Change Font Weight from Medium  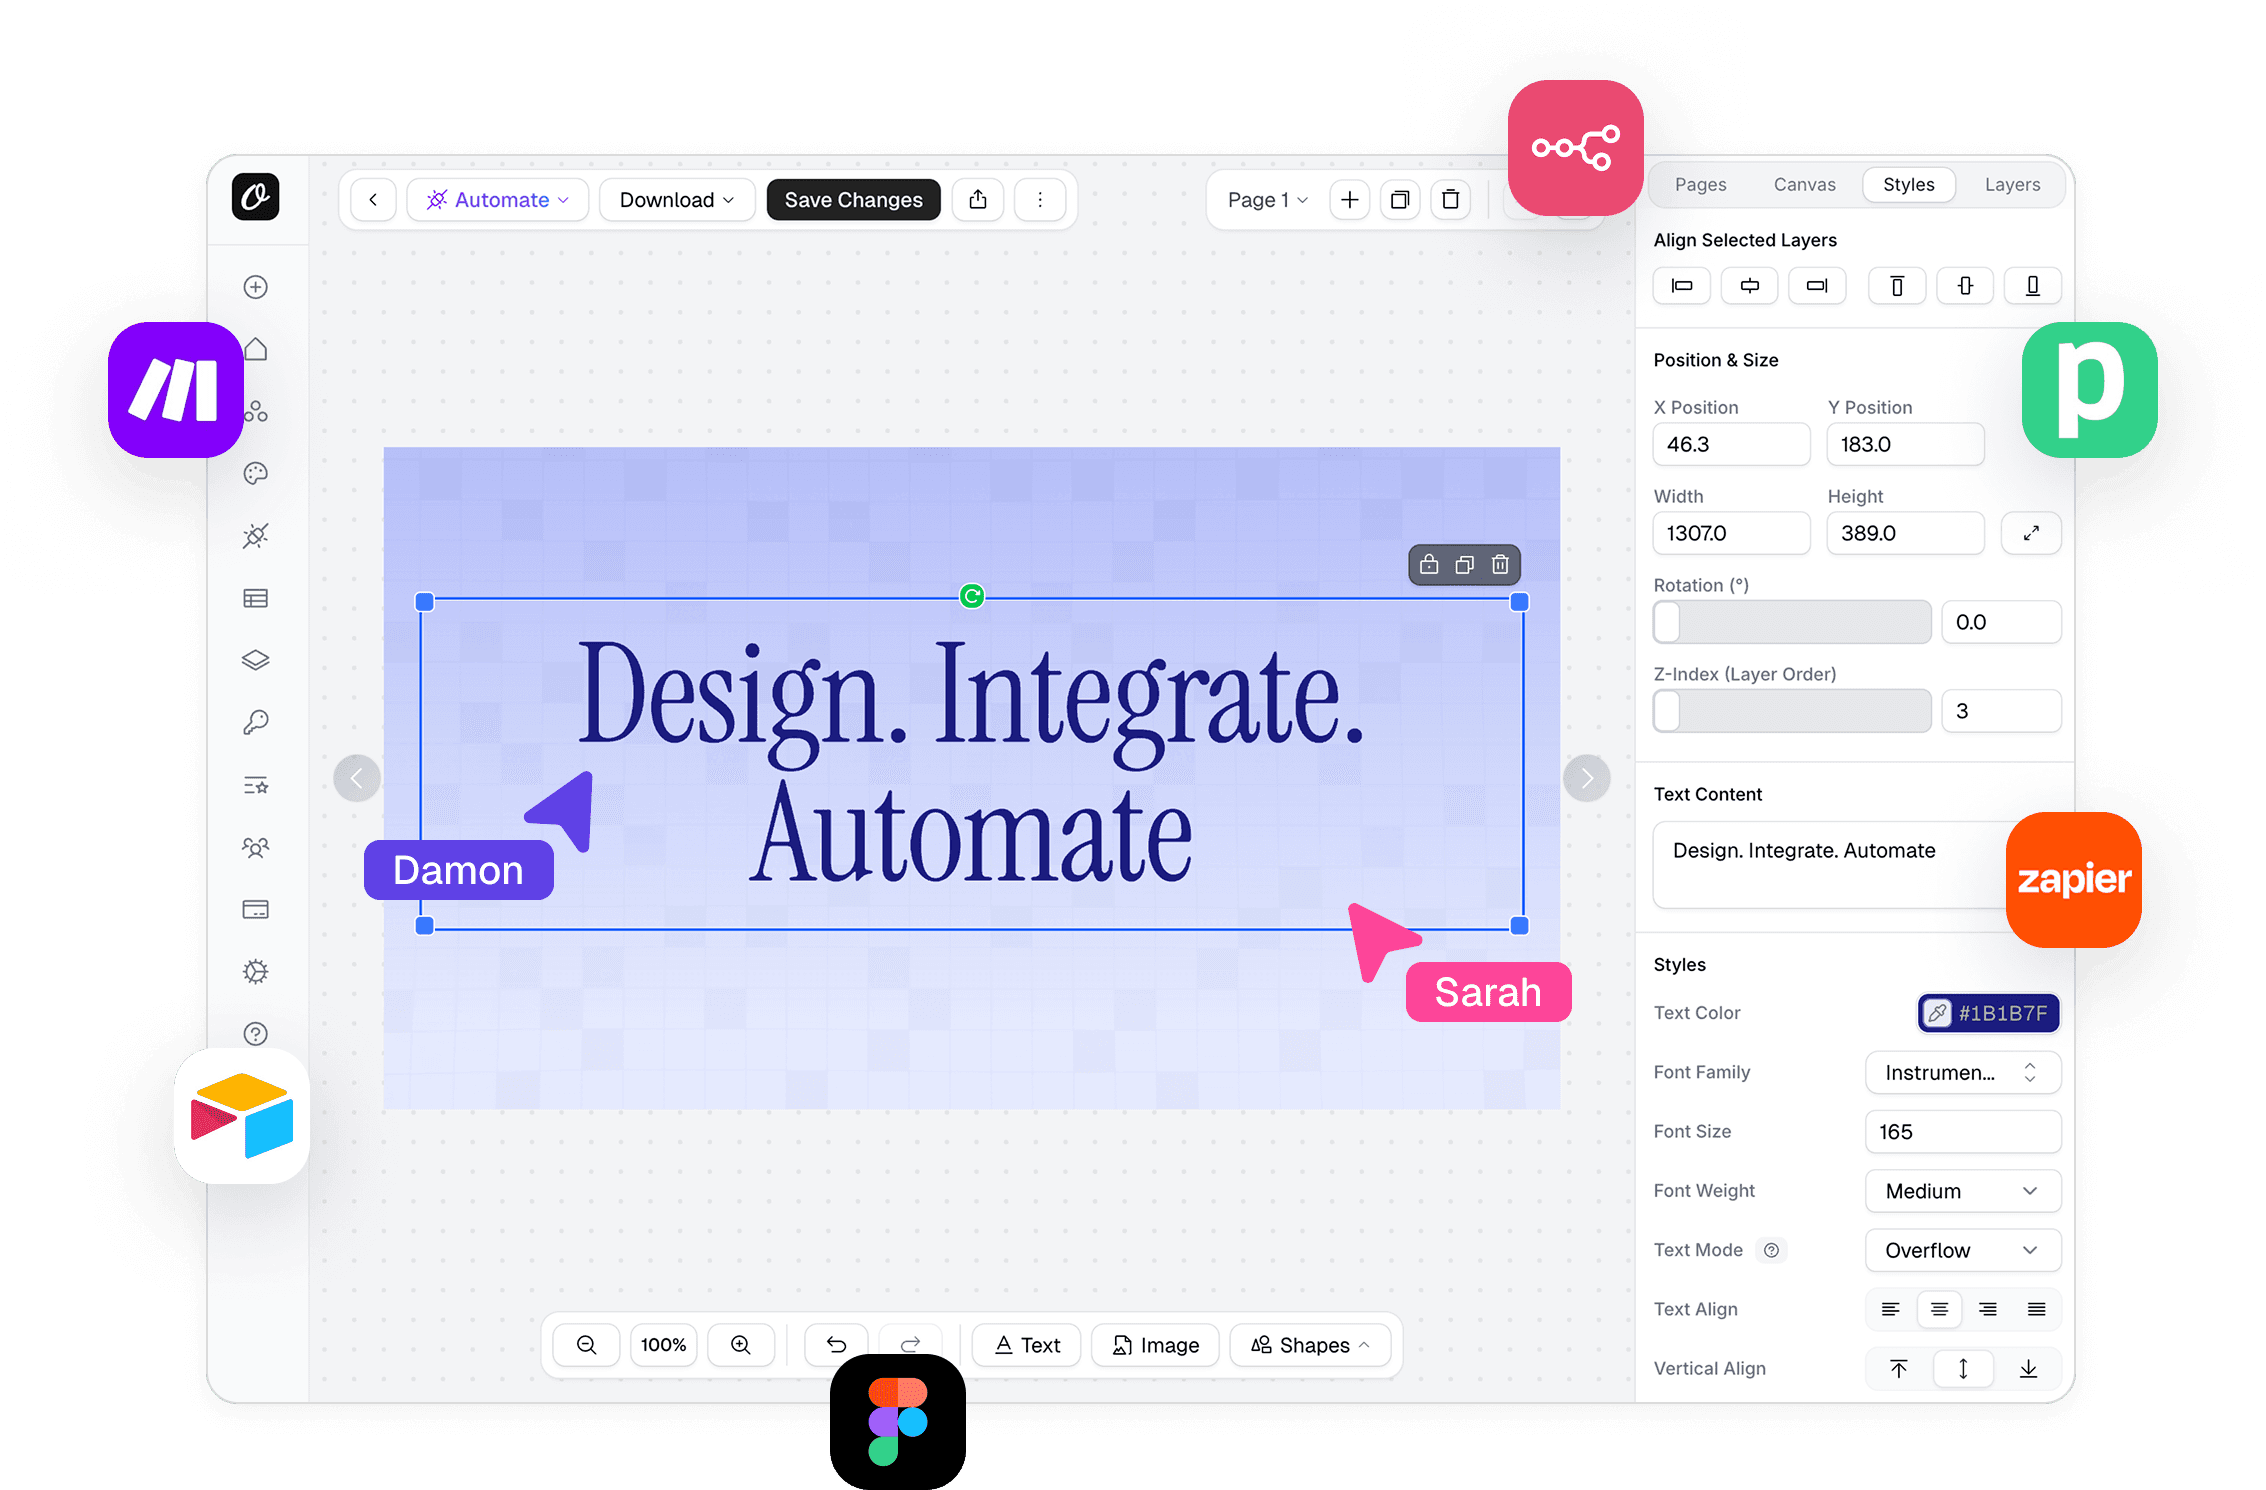click(x=1962, y=1191)
